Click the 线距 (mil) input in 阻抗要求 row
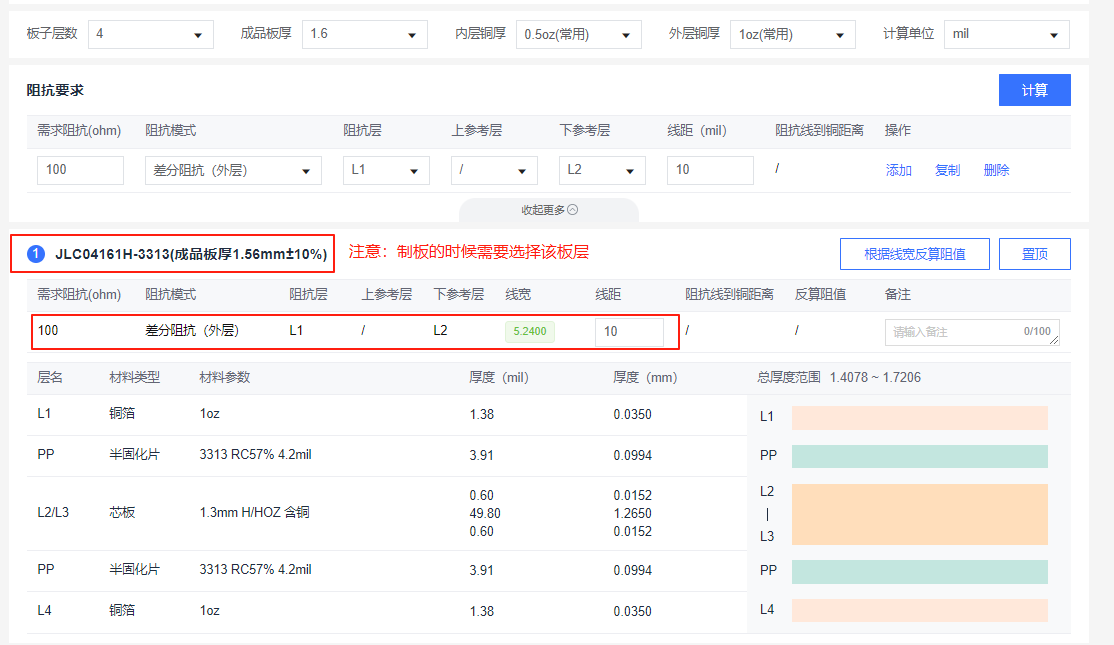This screenshot has height=645, width=1114. point(710,170)
